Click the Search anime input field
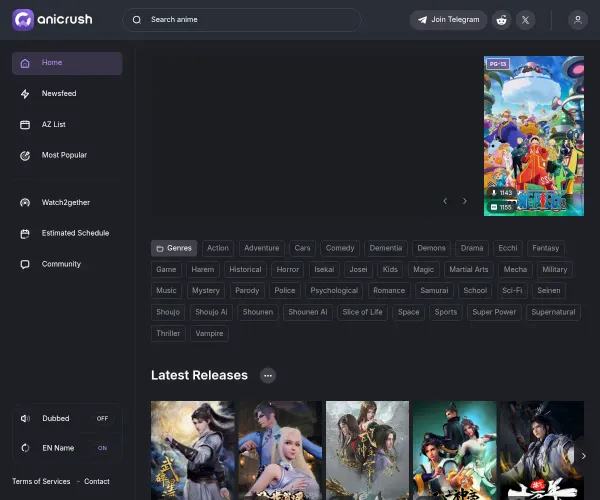The width and height of the screenshot is (600, 500). 250,20
